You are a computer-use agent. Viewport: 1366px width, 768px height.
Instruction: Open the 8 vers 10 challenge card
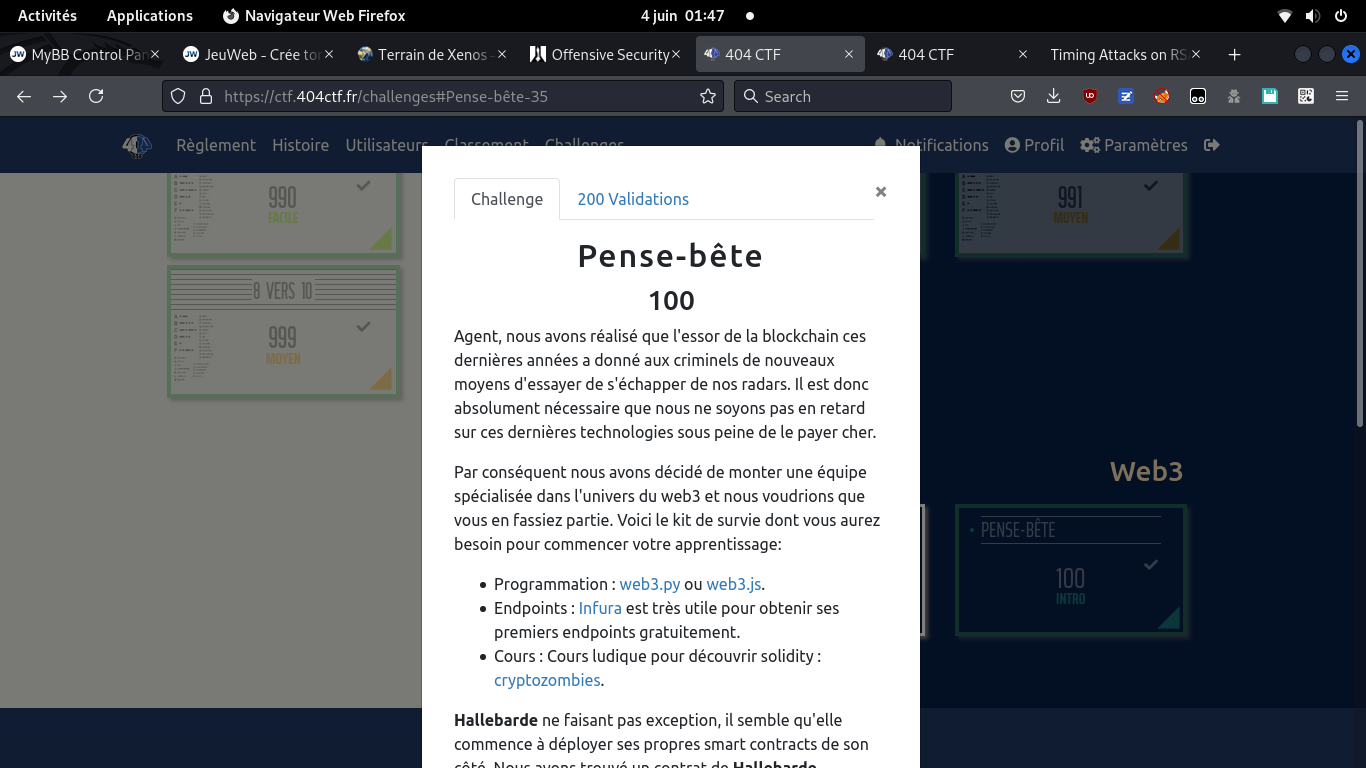click(284, 332)
